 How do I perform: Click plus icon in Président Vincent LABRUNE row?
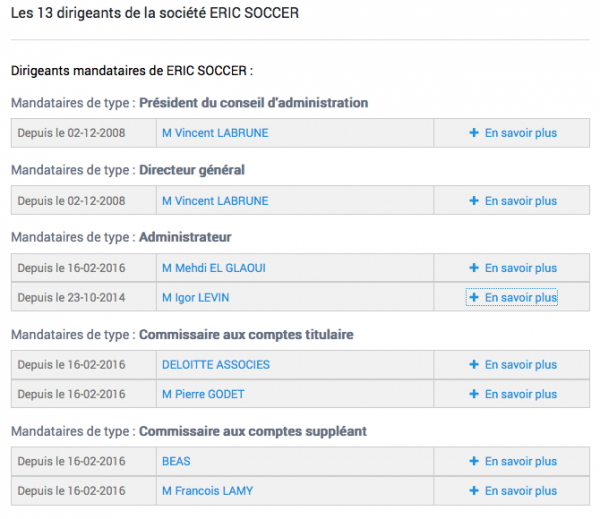point(474,133)
